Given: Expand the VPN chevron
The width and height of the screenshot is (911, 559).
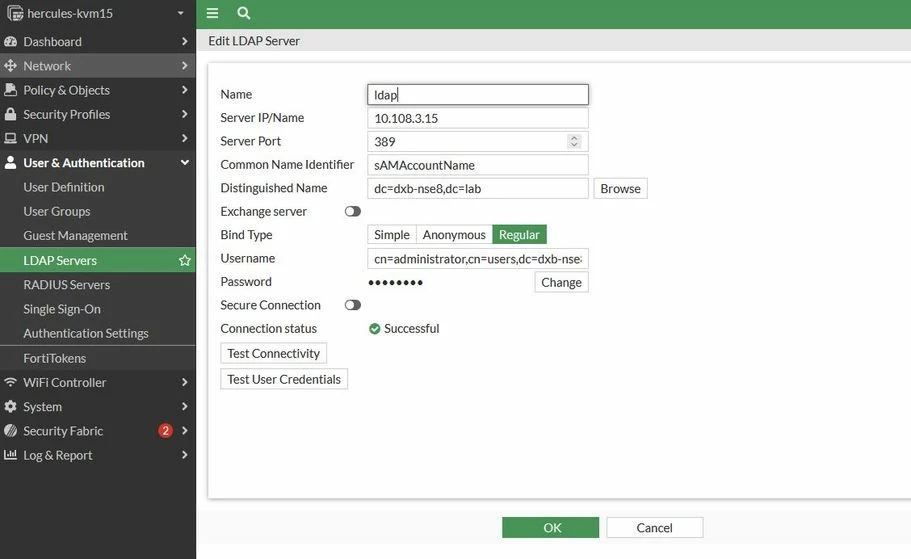Looking at the screenshot, I should 184,138.
